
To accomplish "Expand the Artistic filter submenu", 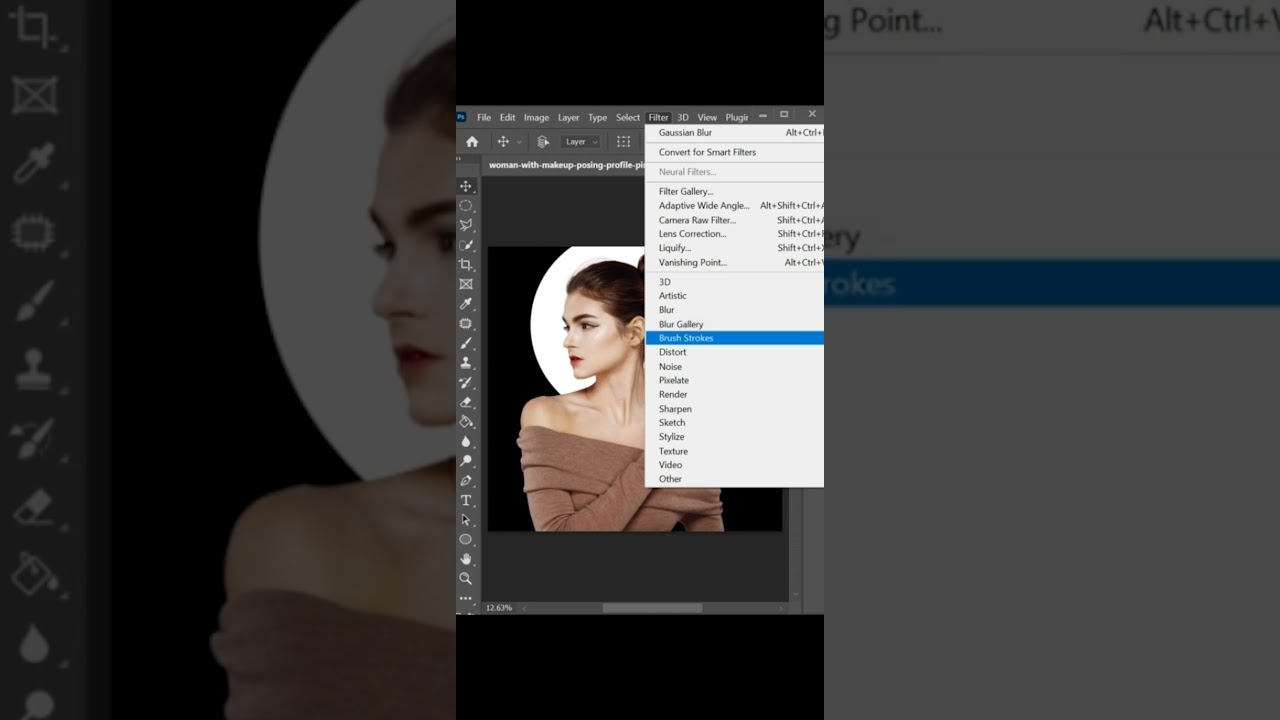I will coord(735,296).
